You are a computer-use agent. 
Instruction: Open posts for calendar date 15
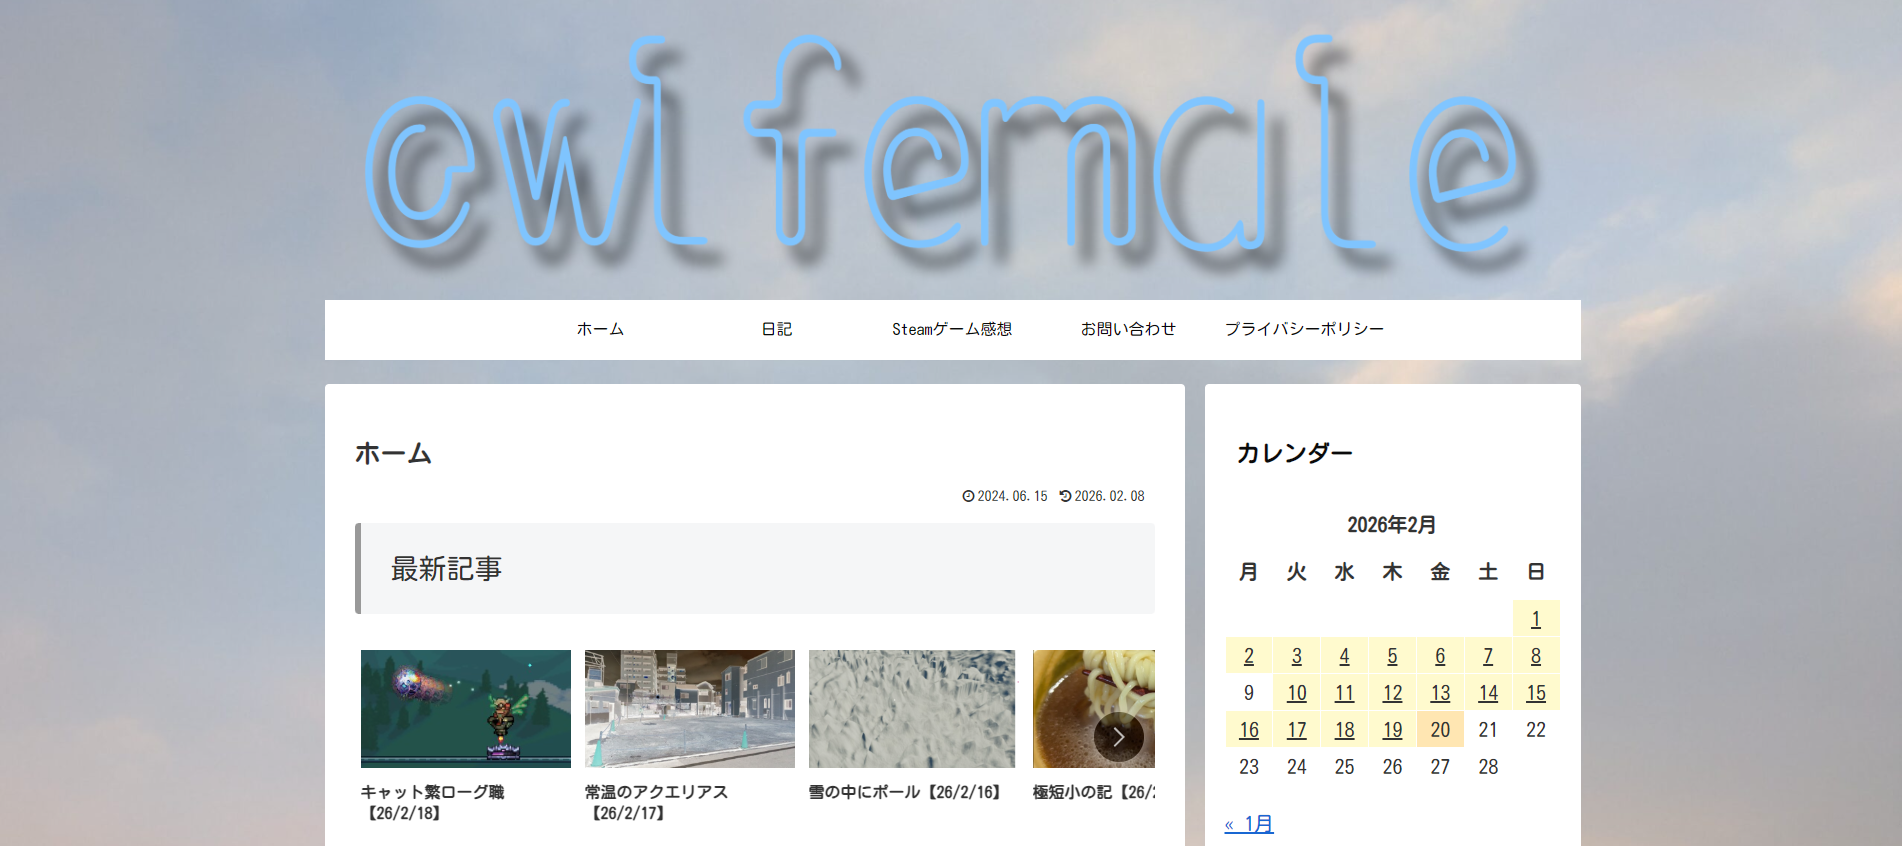pyautogui.click(x=1536, y=693)
